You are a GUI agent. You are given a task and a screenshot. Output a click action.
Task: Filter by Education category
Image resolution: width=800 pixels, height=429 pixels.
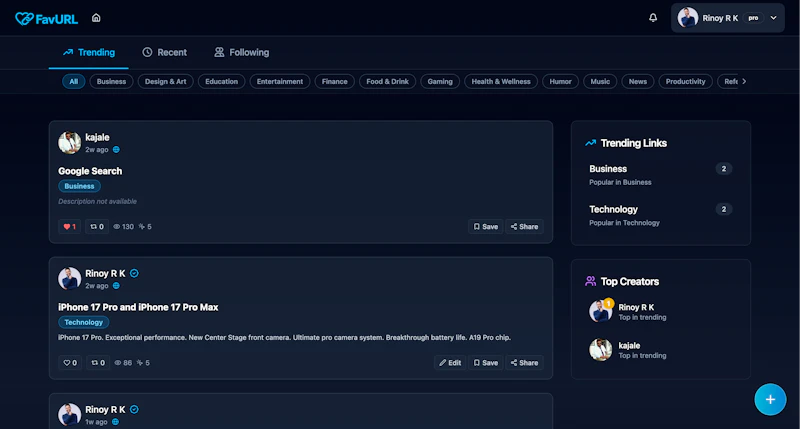221,82
